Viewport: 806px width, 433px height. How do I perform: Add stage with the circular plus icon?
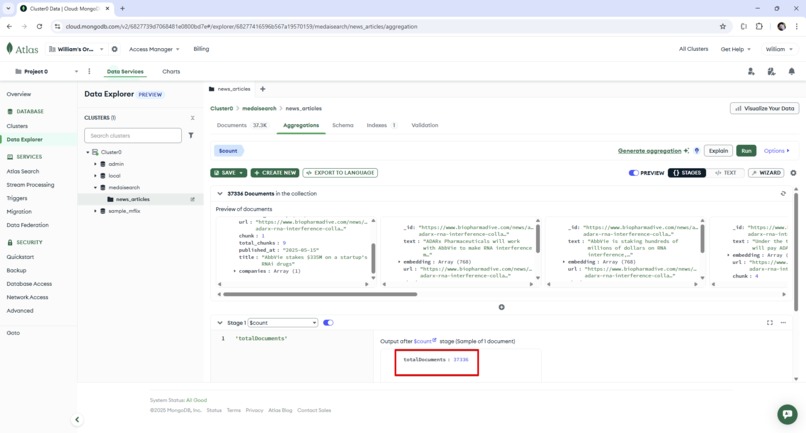(501, 307)
